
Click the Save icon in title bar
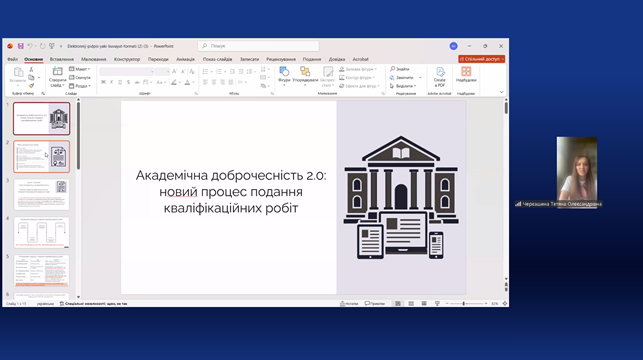(21, 46)
